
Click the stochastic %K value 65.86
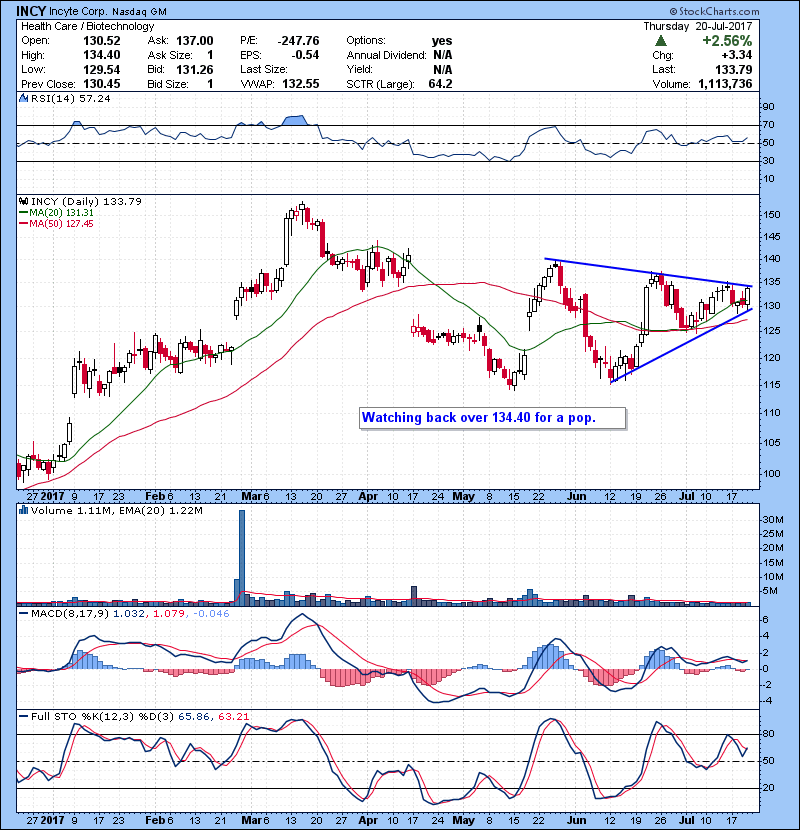(x=194, y=717)
